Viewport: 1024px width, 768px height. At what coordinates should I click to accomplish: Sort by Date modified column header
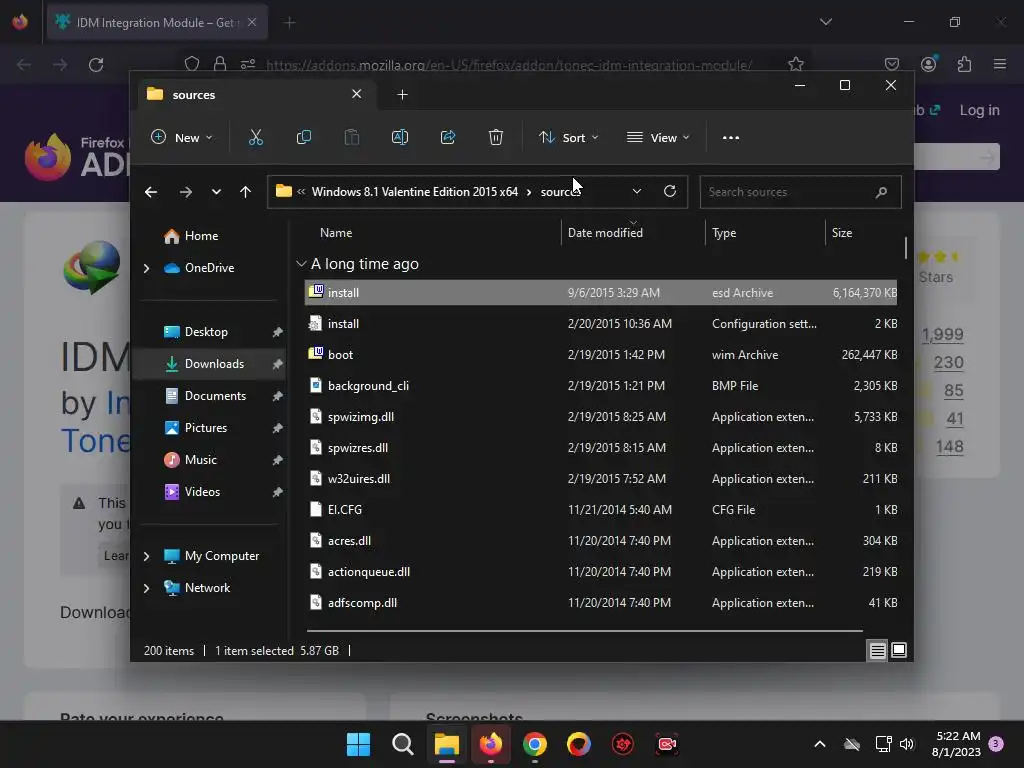pos(605,232)
